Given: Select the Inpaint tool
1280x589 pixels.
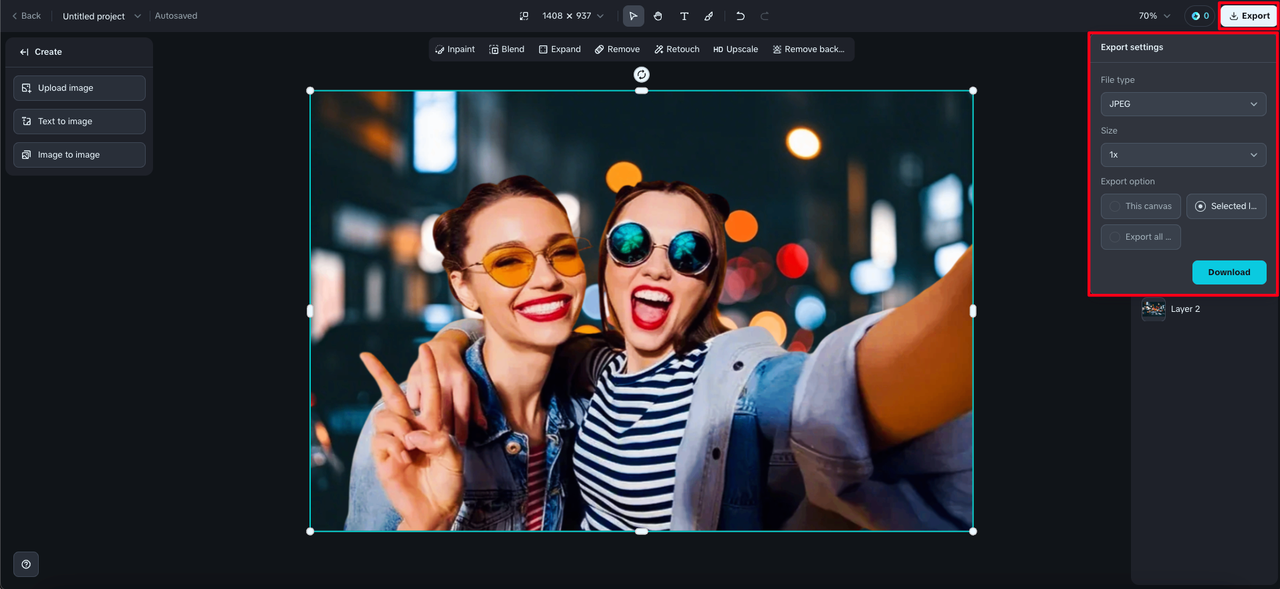Looking at the screenshot, I should [455, 49].
